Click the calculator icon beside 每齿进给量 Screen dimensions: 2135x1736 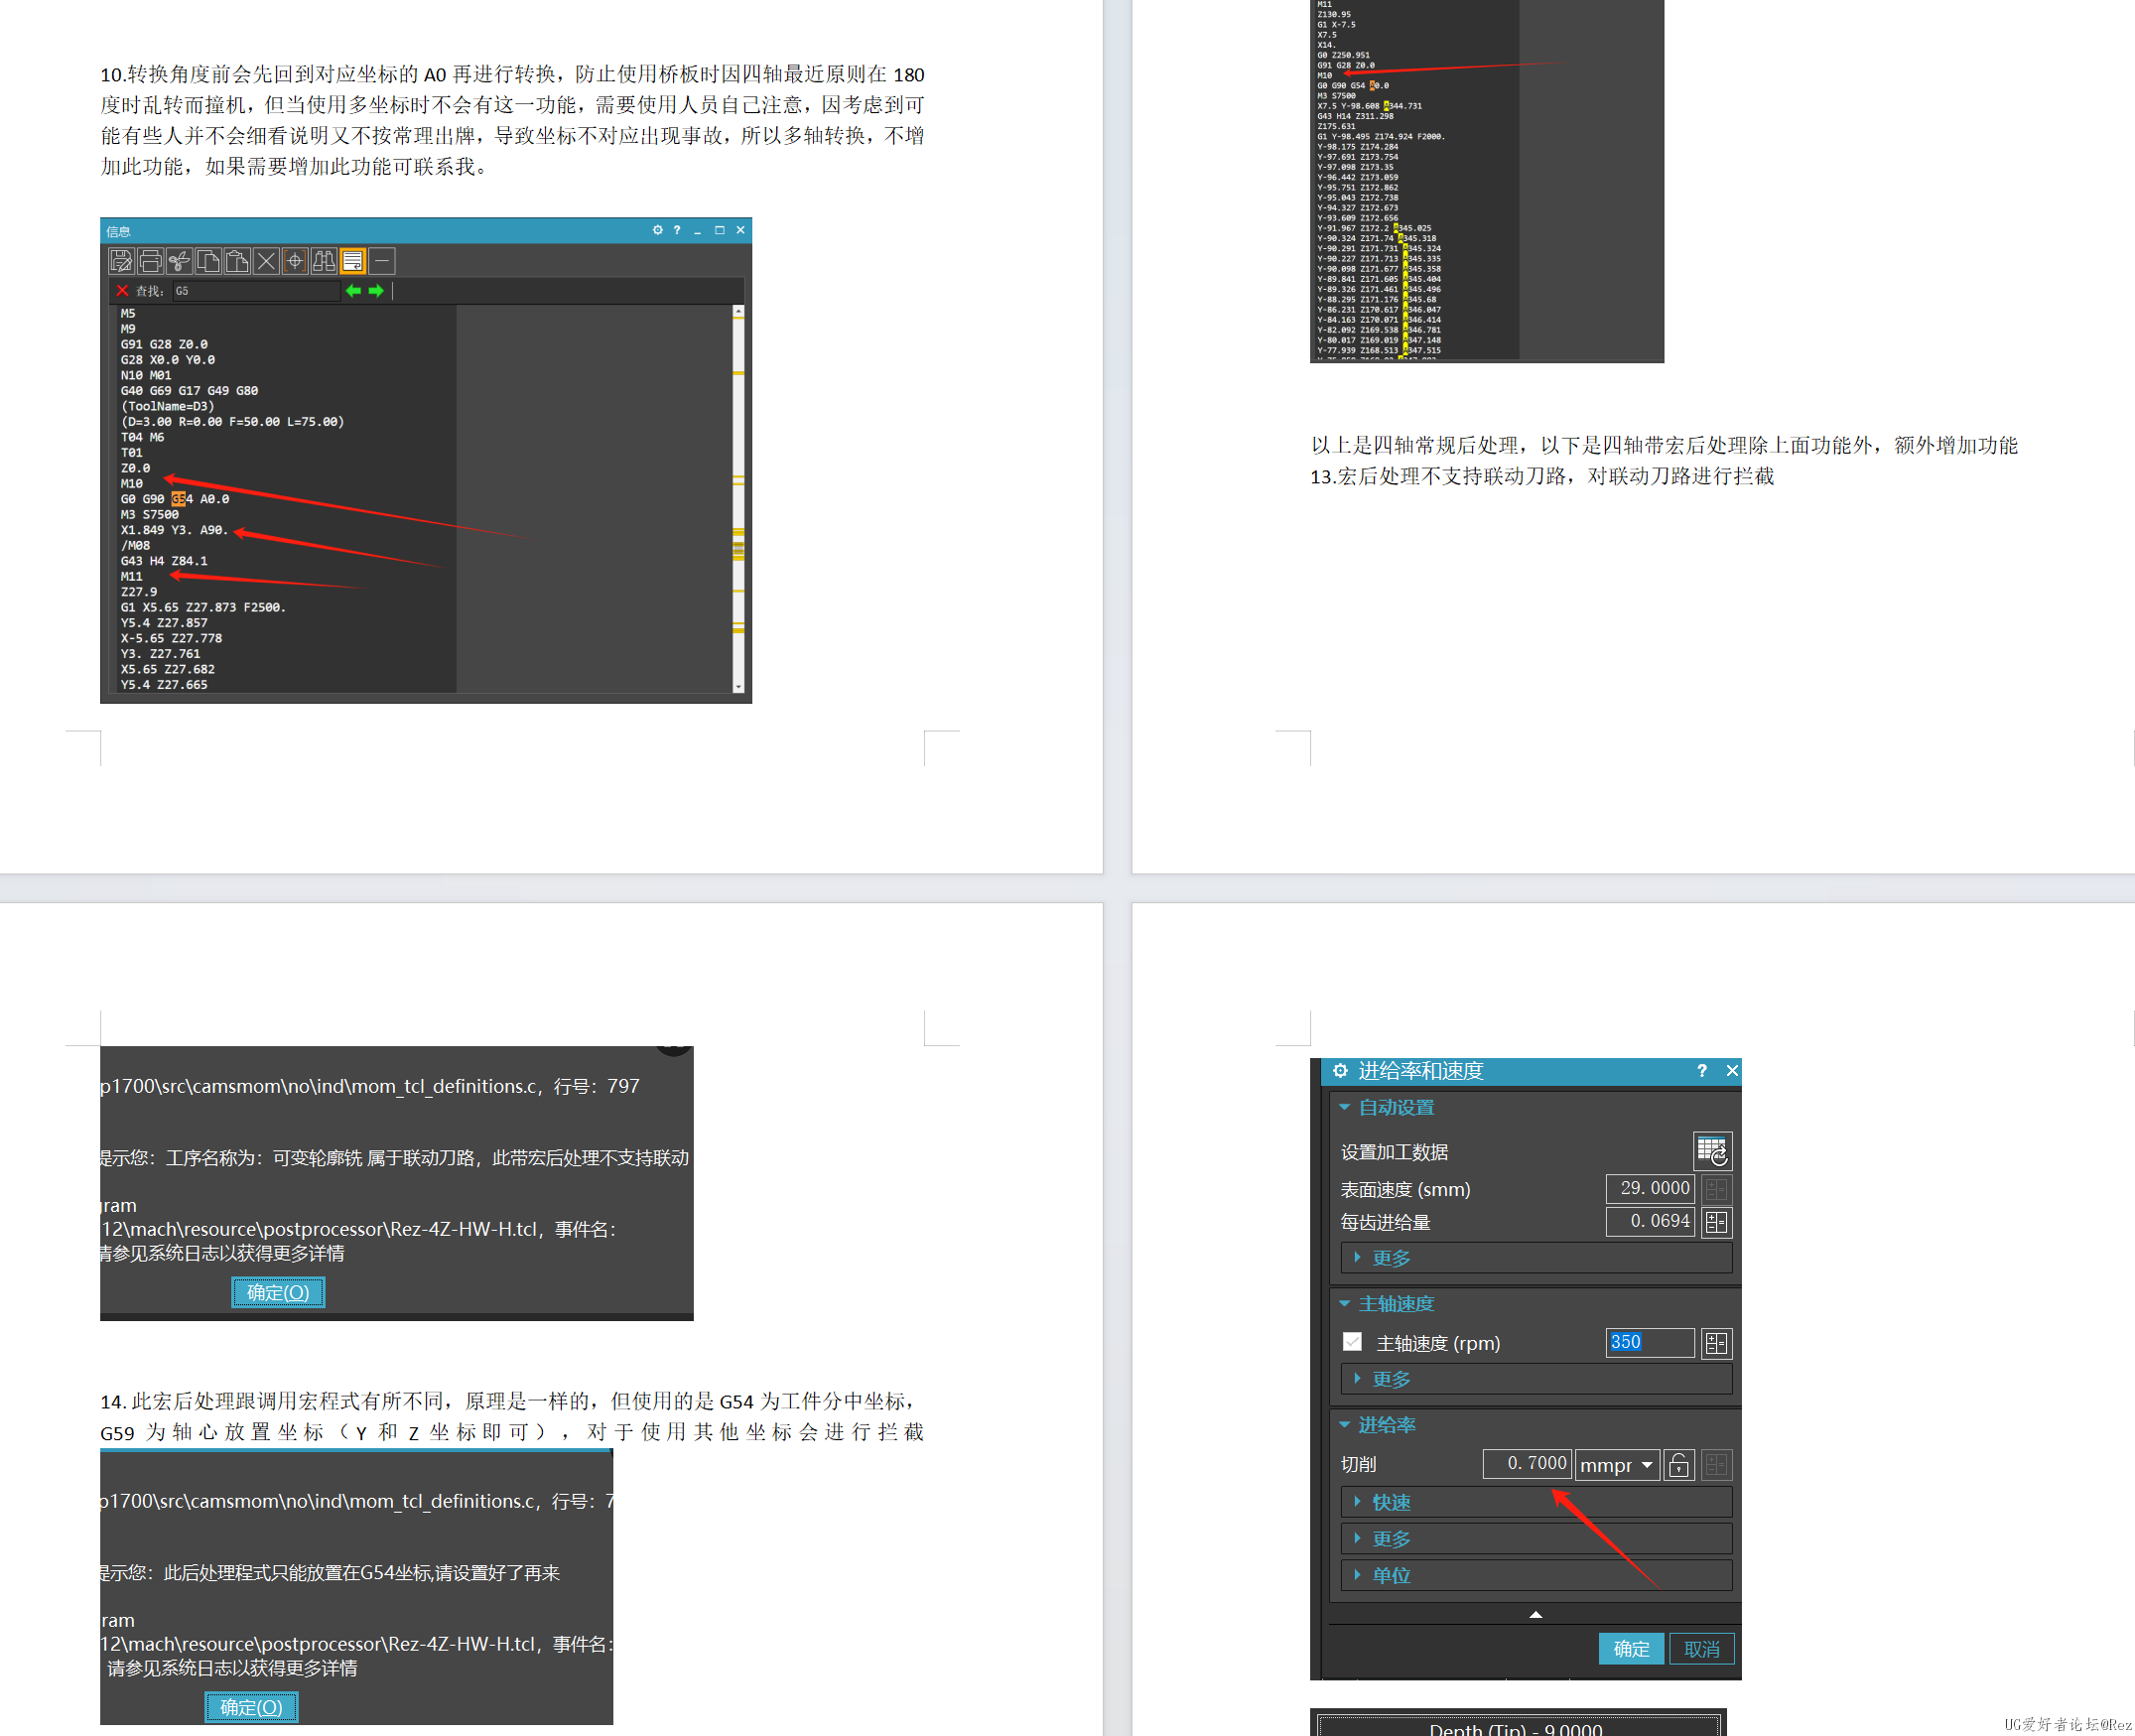[x=1716, y=1222]
